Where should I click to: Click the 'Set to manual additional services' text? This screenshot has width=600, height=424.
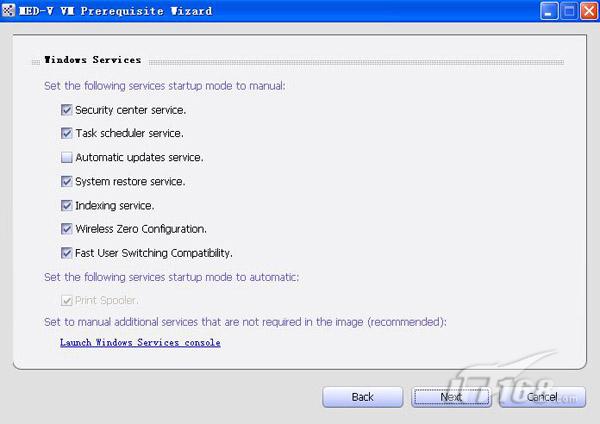click(x=245, y=322)
